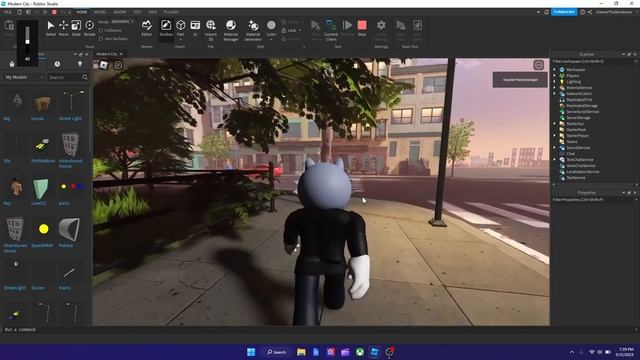Switch to the MODEL ribbon tab
The width and height of the screenshot is (640, 360).
click(100, 12)
